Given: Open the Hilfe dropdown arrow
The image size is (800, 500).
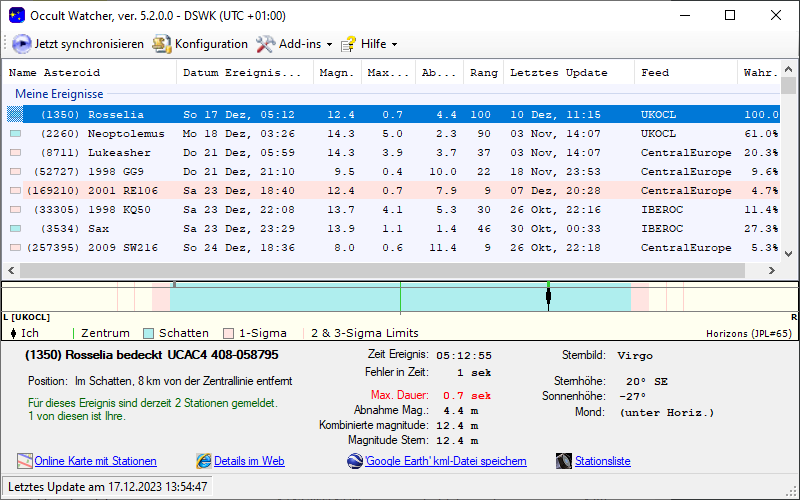Looking at the screenshot, I should click(394, 45).
